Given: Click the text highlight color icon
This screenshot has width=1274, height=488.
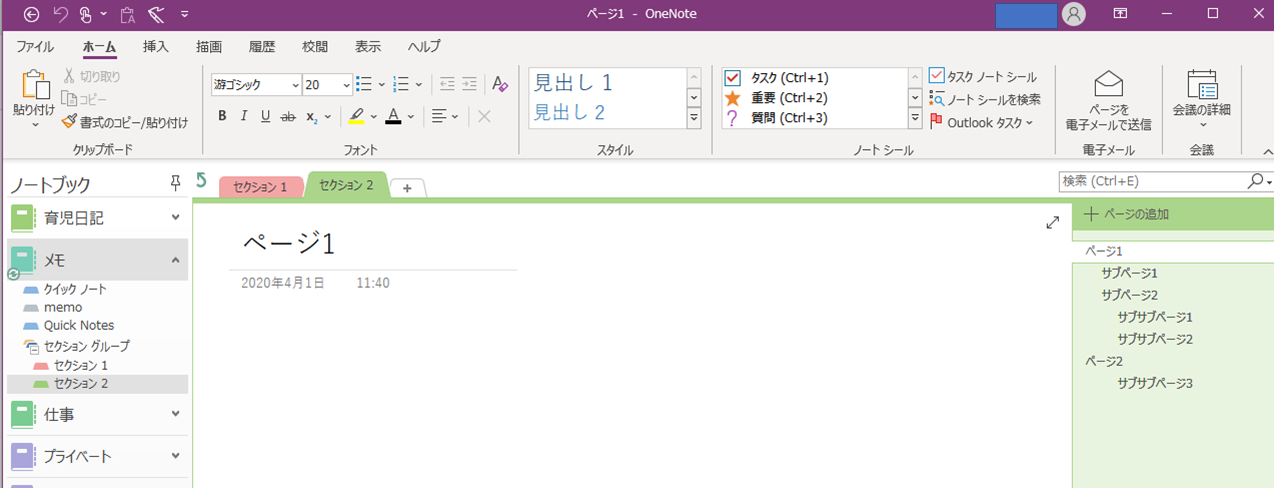Looking at the screenshot, I should 357,116.
